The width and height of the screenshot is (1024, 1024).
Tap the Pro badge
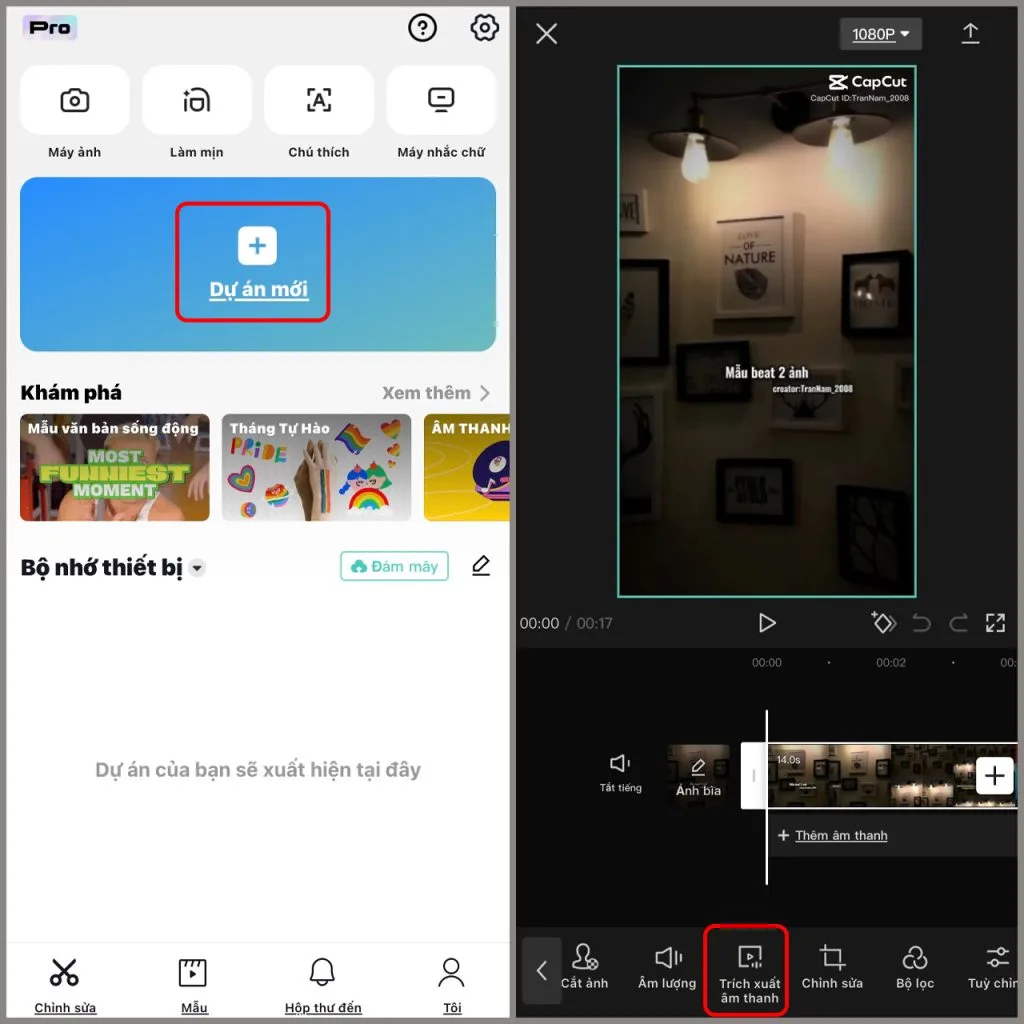50,27
